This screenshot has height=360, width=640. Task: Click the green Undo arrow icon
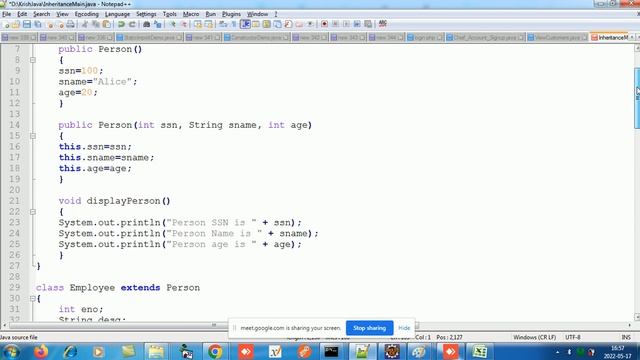pyautogui.click(x=121, y=24)
